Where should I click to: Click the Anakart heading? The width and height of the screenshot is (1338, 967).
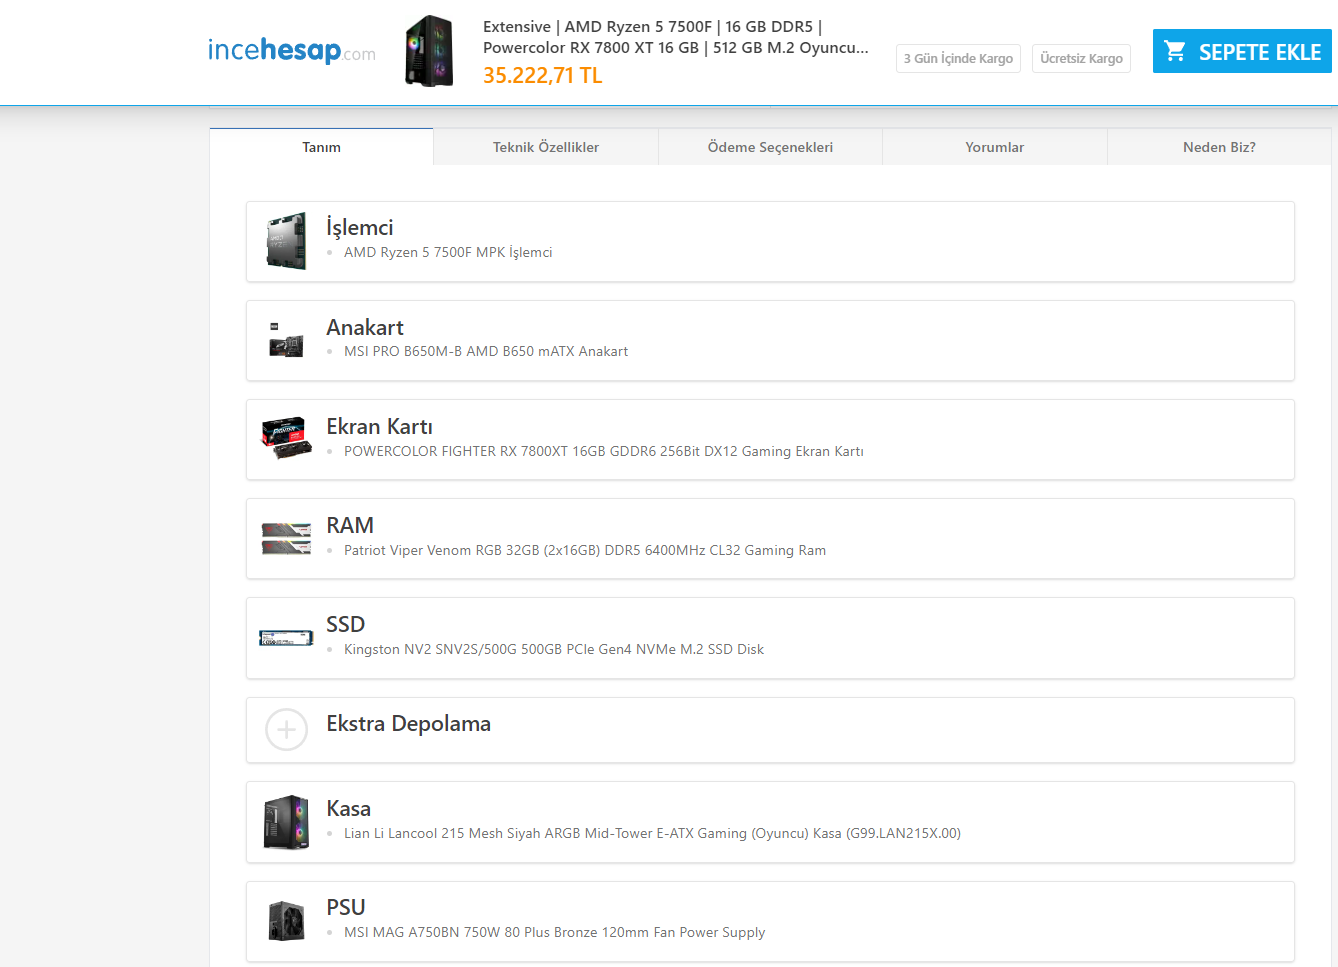(x=365, y=327)
